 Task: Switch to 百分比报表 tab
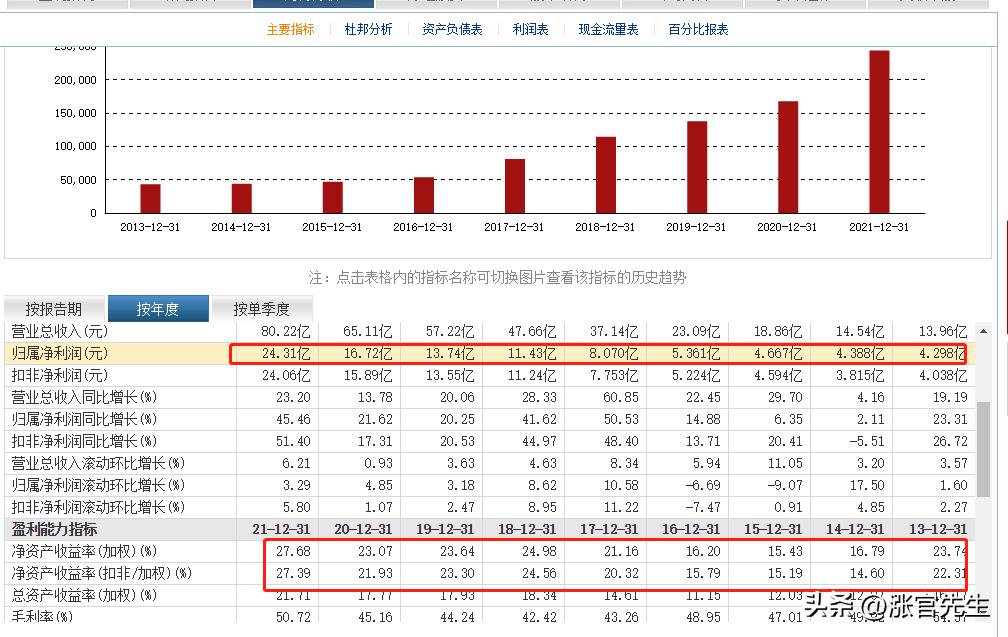coord(698,30)
